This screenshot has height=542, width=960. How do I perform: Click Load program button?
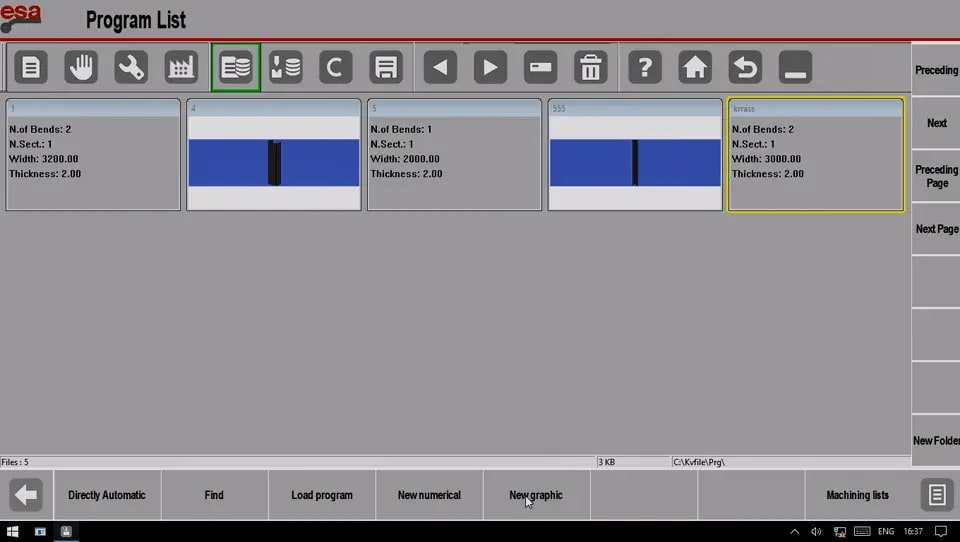pyautogui.click(x=322, y=495)
